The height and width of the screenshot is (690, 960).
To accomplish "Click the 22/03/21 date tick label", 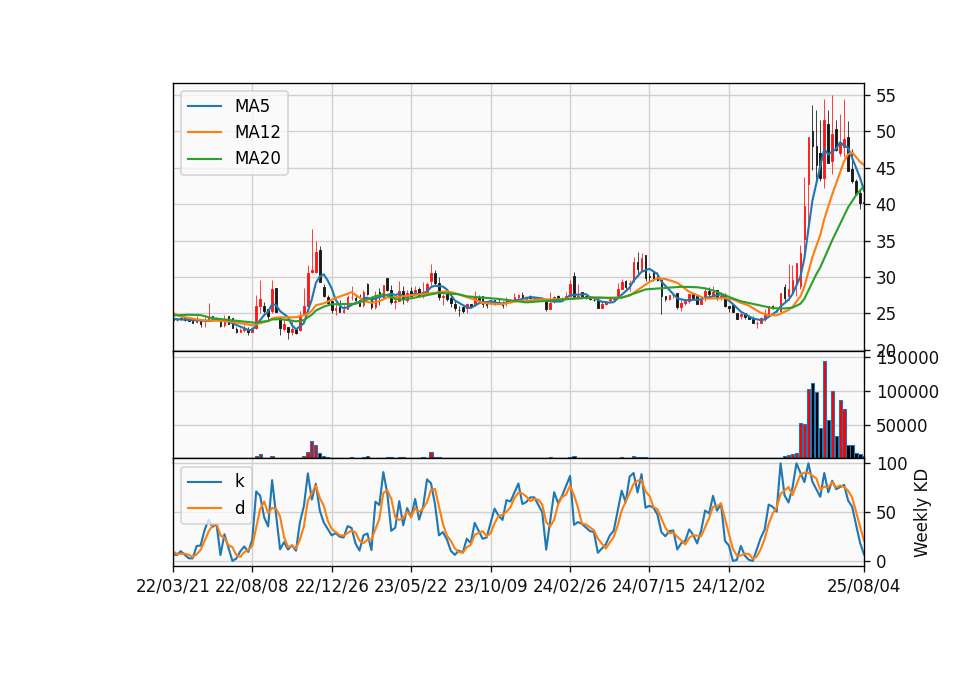I will tap(173, 586).
